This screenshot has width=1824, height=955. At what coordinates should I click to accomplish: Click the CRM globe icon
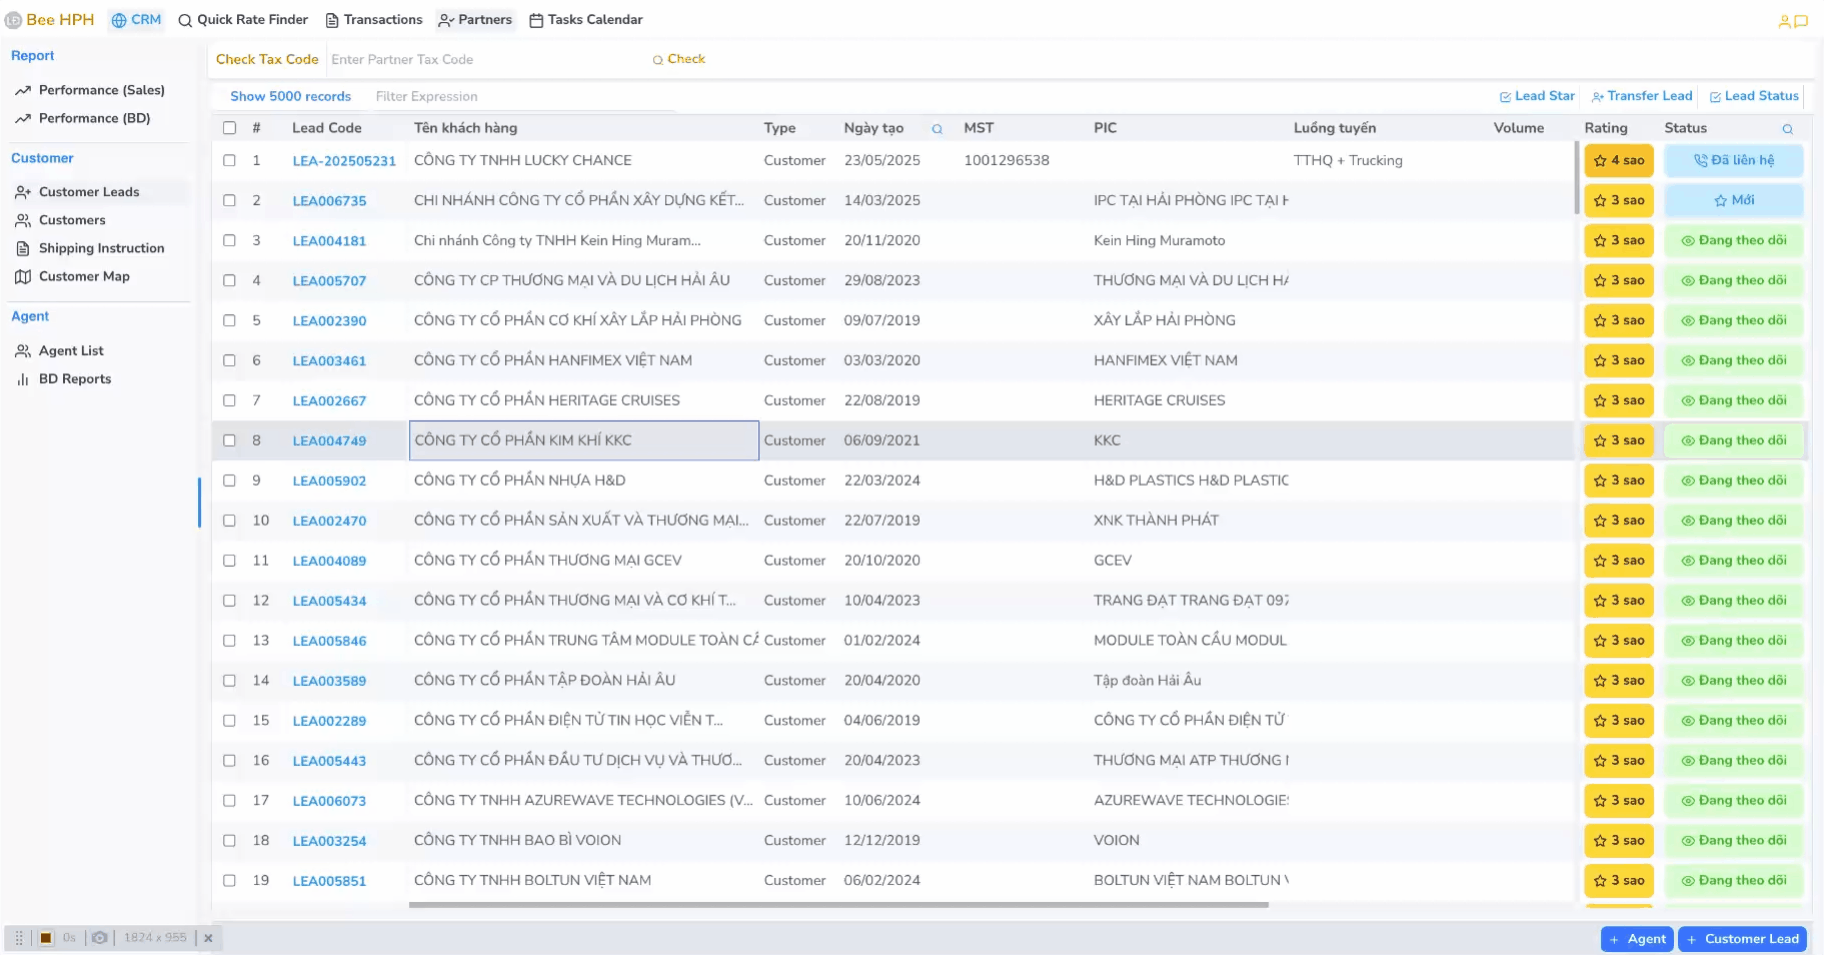[119, 20]
